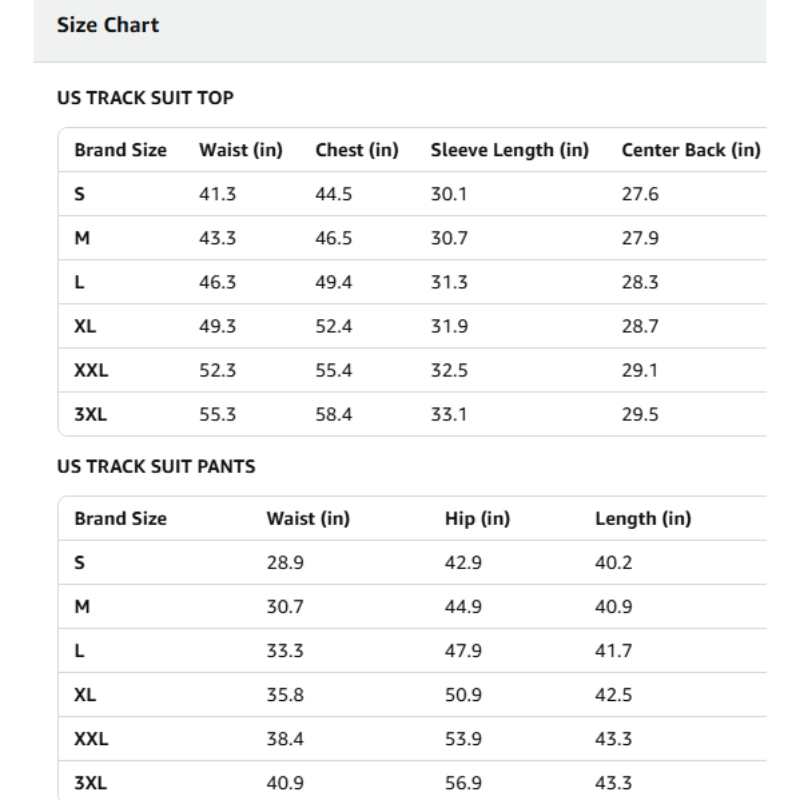The height and width of the screenshot is (800, 800).
Task: Select the Center Back (in) column header
Action: pos(691,150)
